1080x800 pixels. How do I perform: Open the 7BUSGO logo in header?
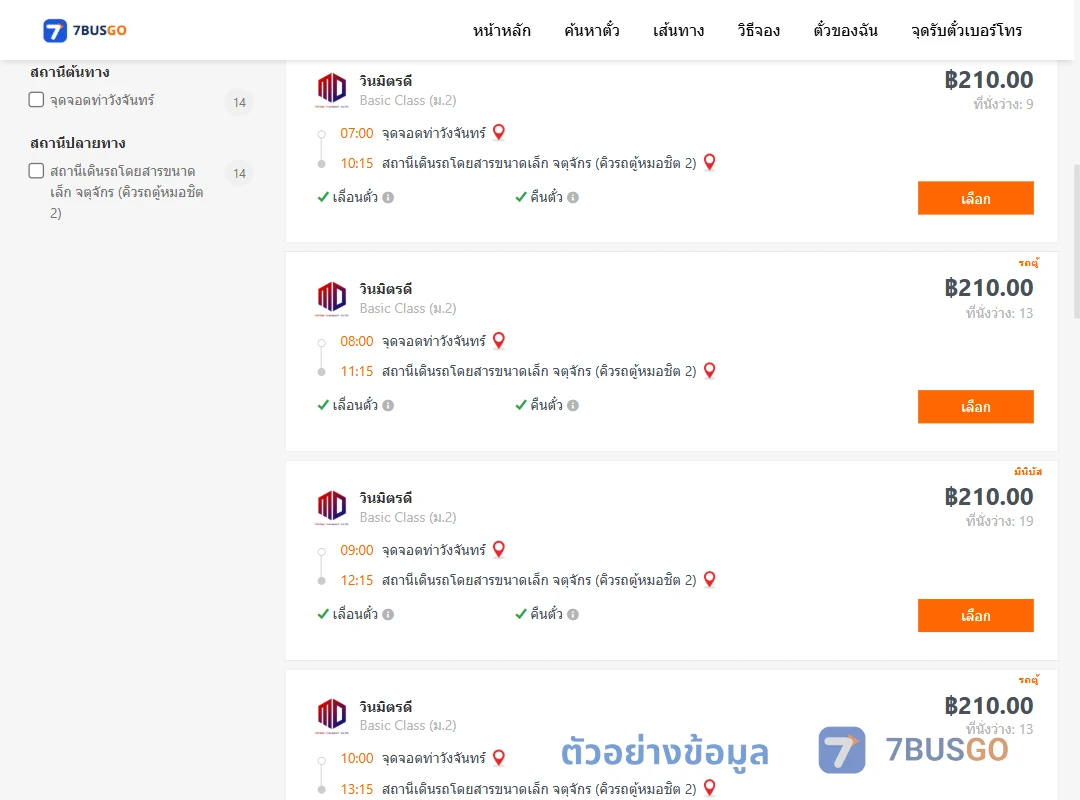tap(85, 30)
